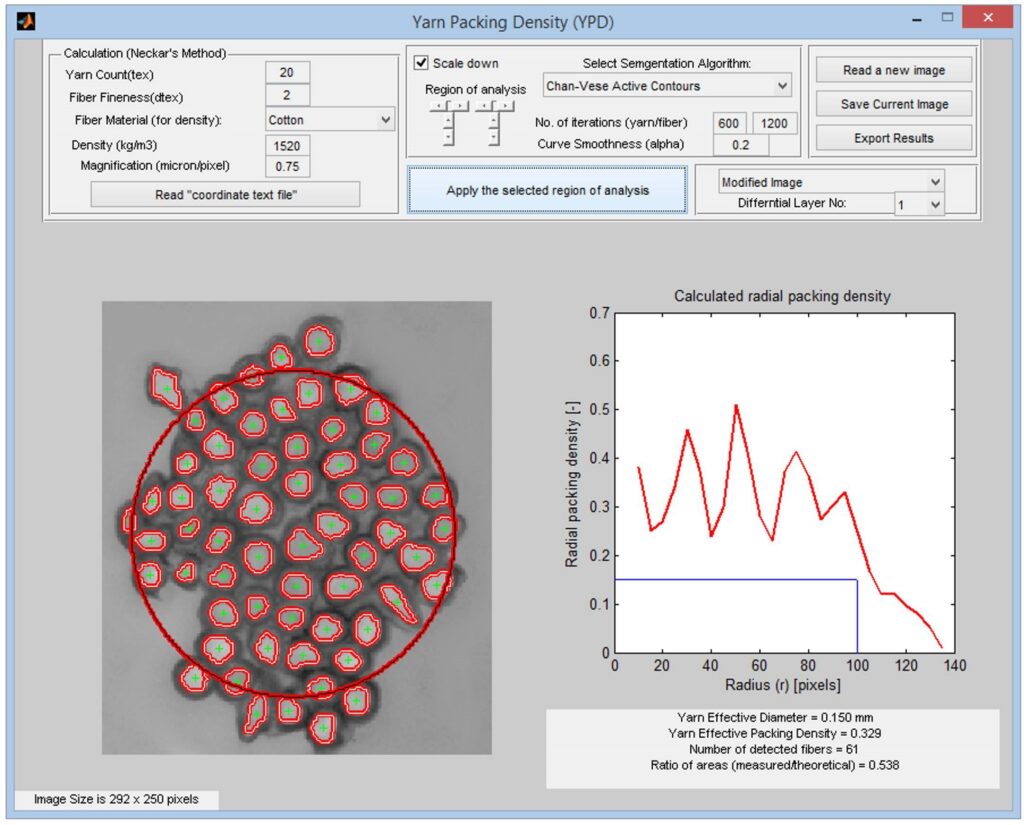Viewport: 1024px width, 825px height.
Task: Select the Curve Smoothness alpha field
Action: [x=741, y=145]
